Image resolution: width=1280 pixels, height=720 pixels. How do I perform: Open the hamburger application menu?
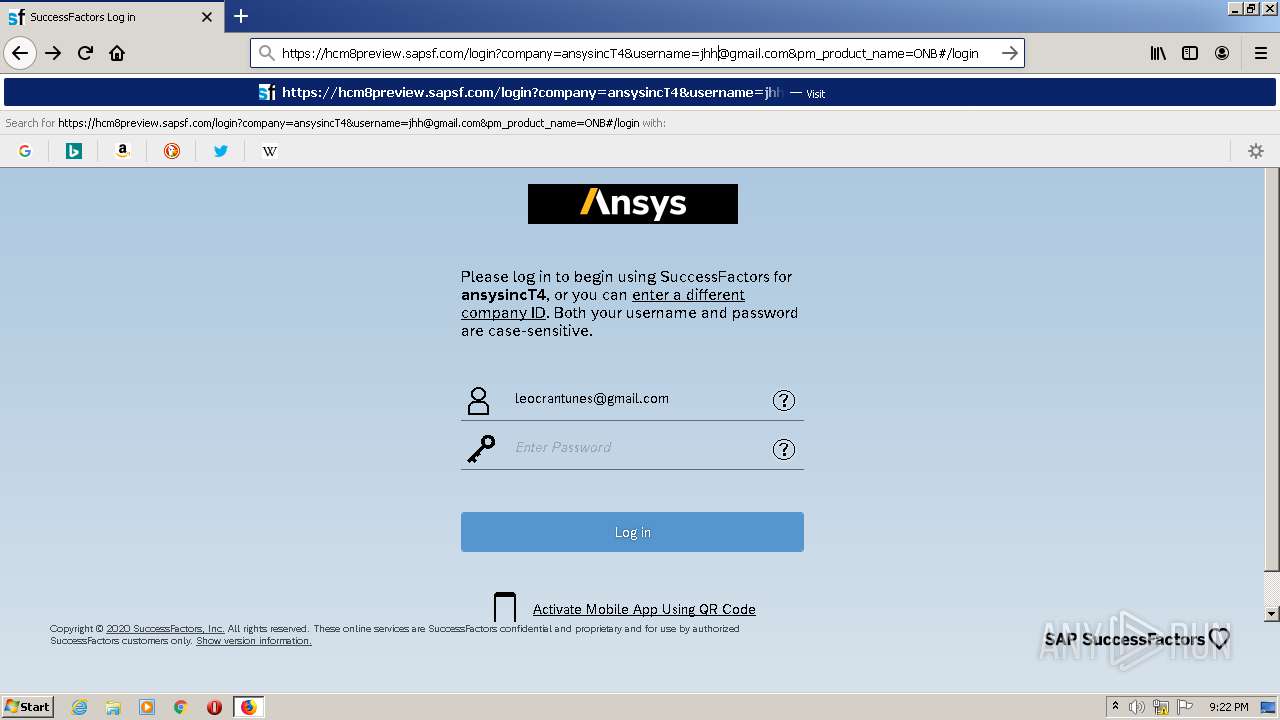point(1260,53)
